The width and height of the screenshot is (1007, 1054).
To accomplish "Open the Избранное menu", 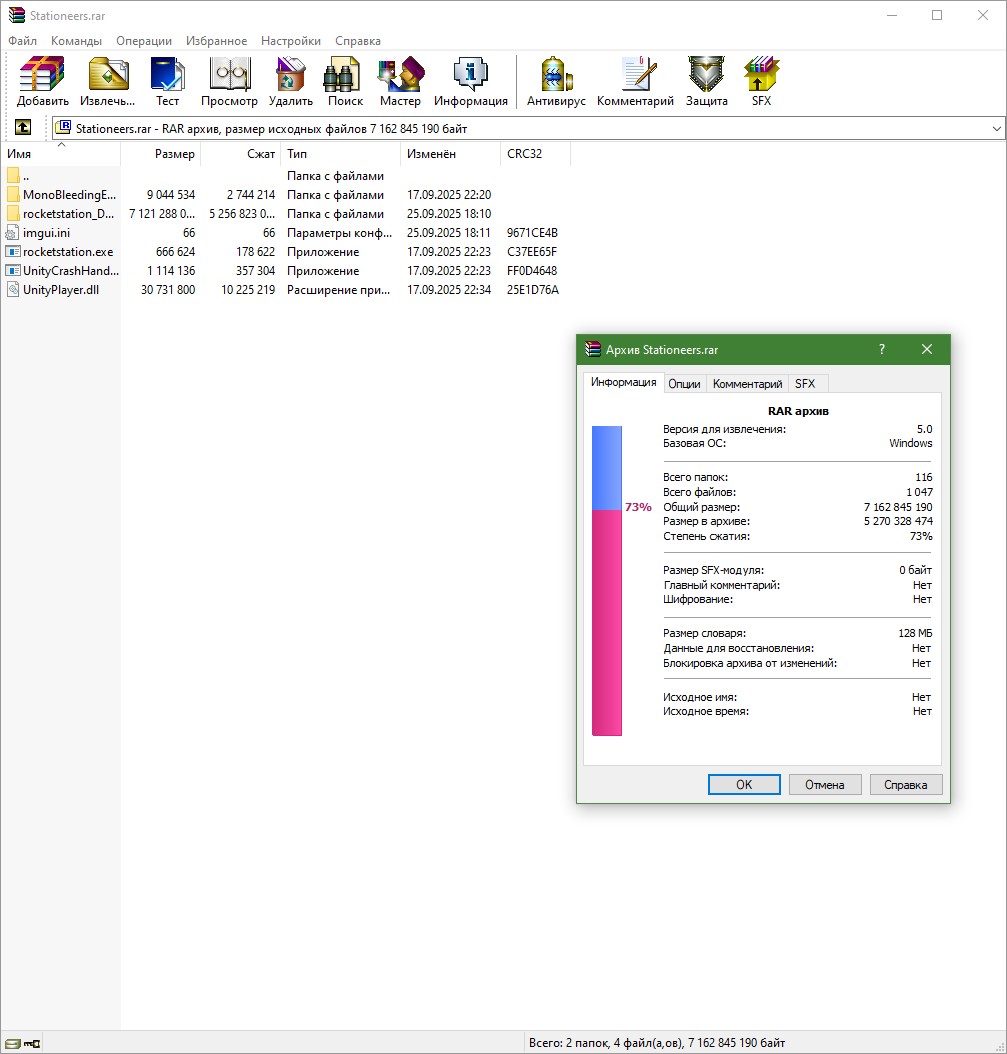I will 216,41.
